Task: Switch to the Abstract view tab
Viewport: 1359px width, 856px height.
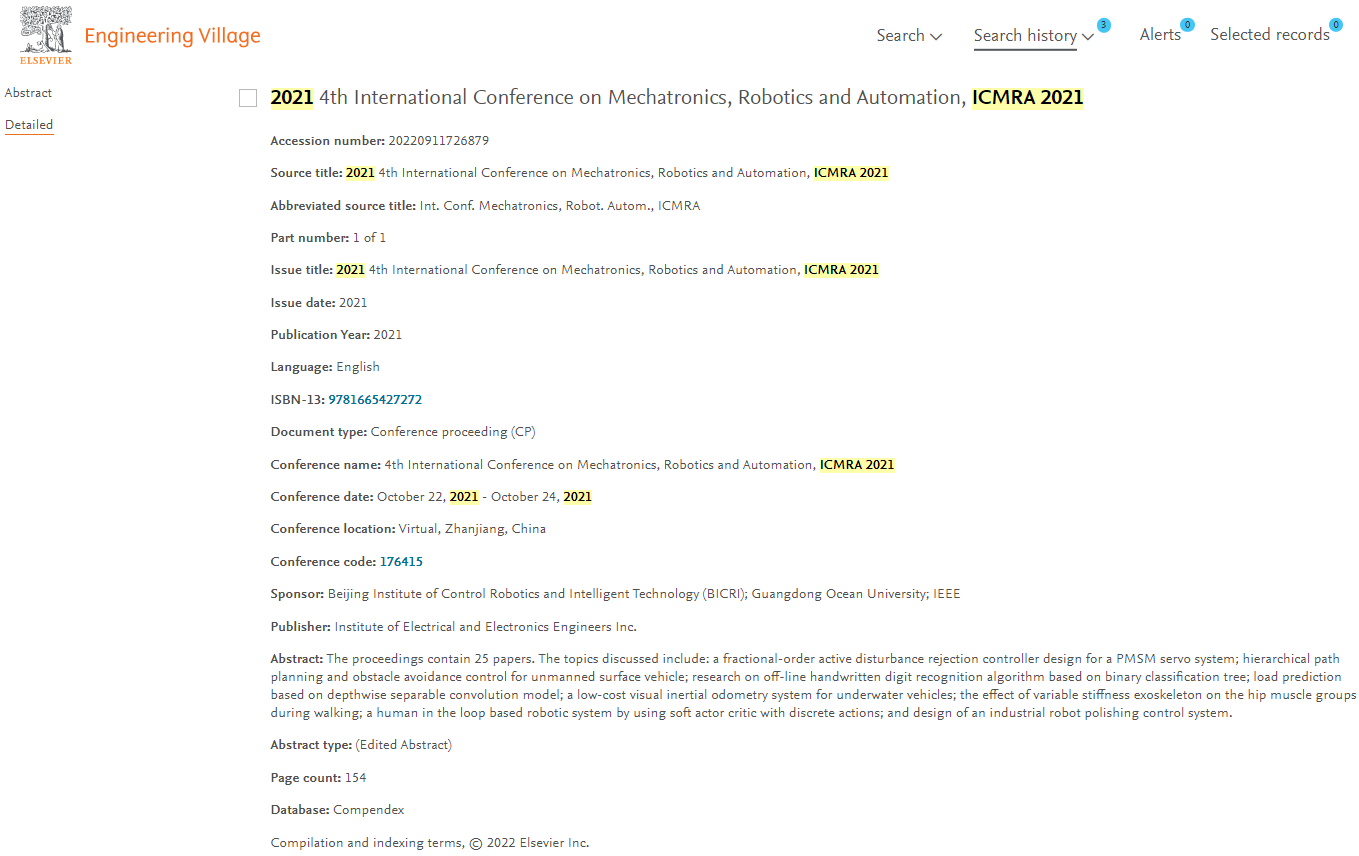Action: click(x=28, y=93)
